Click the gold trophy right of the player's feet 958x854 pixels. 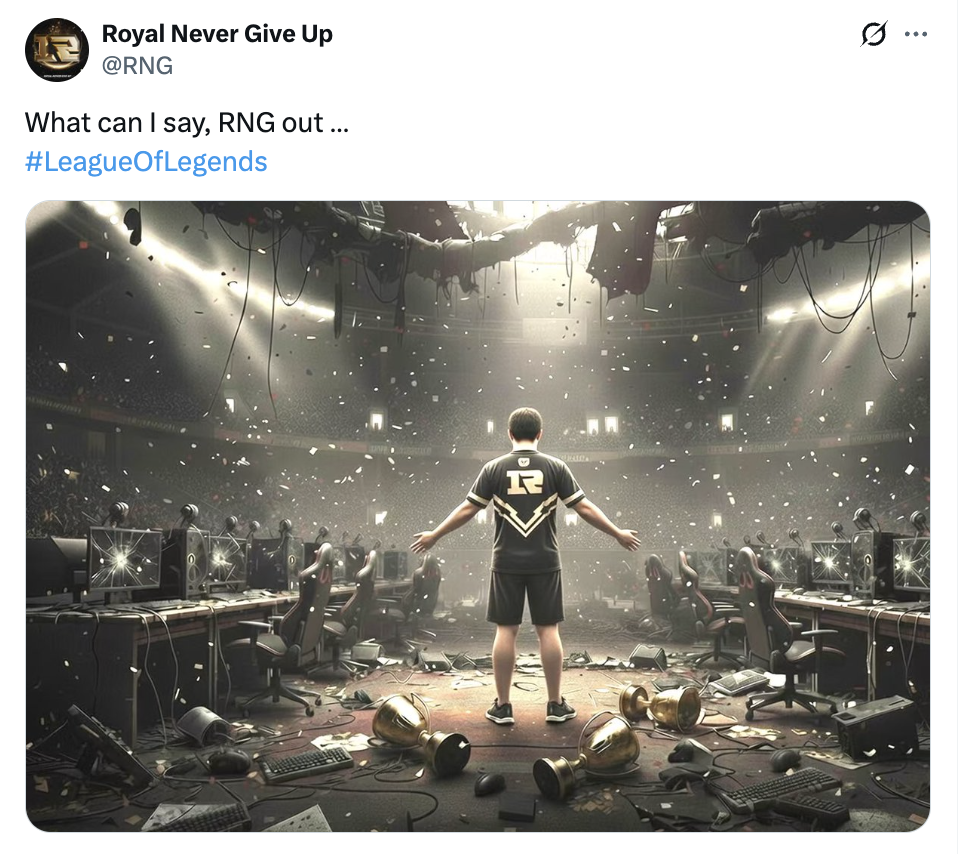pyautogui.click(x=662, y=705)
